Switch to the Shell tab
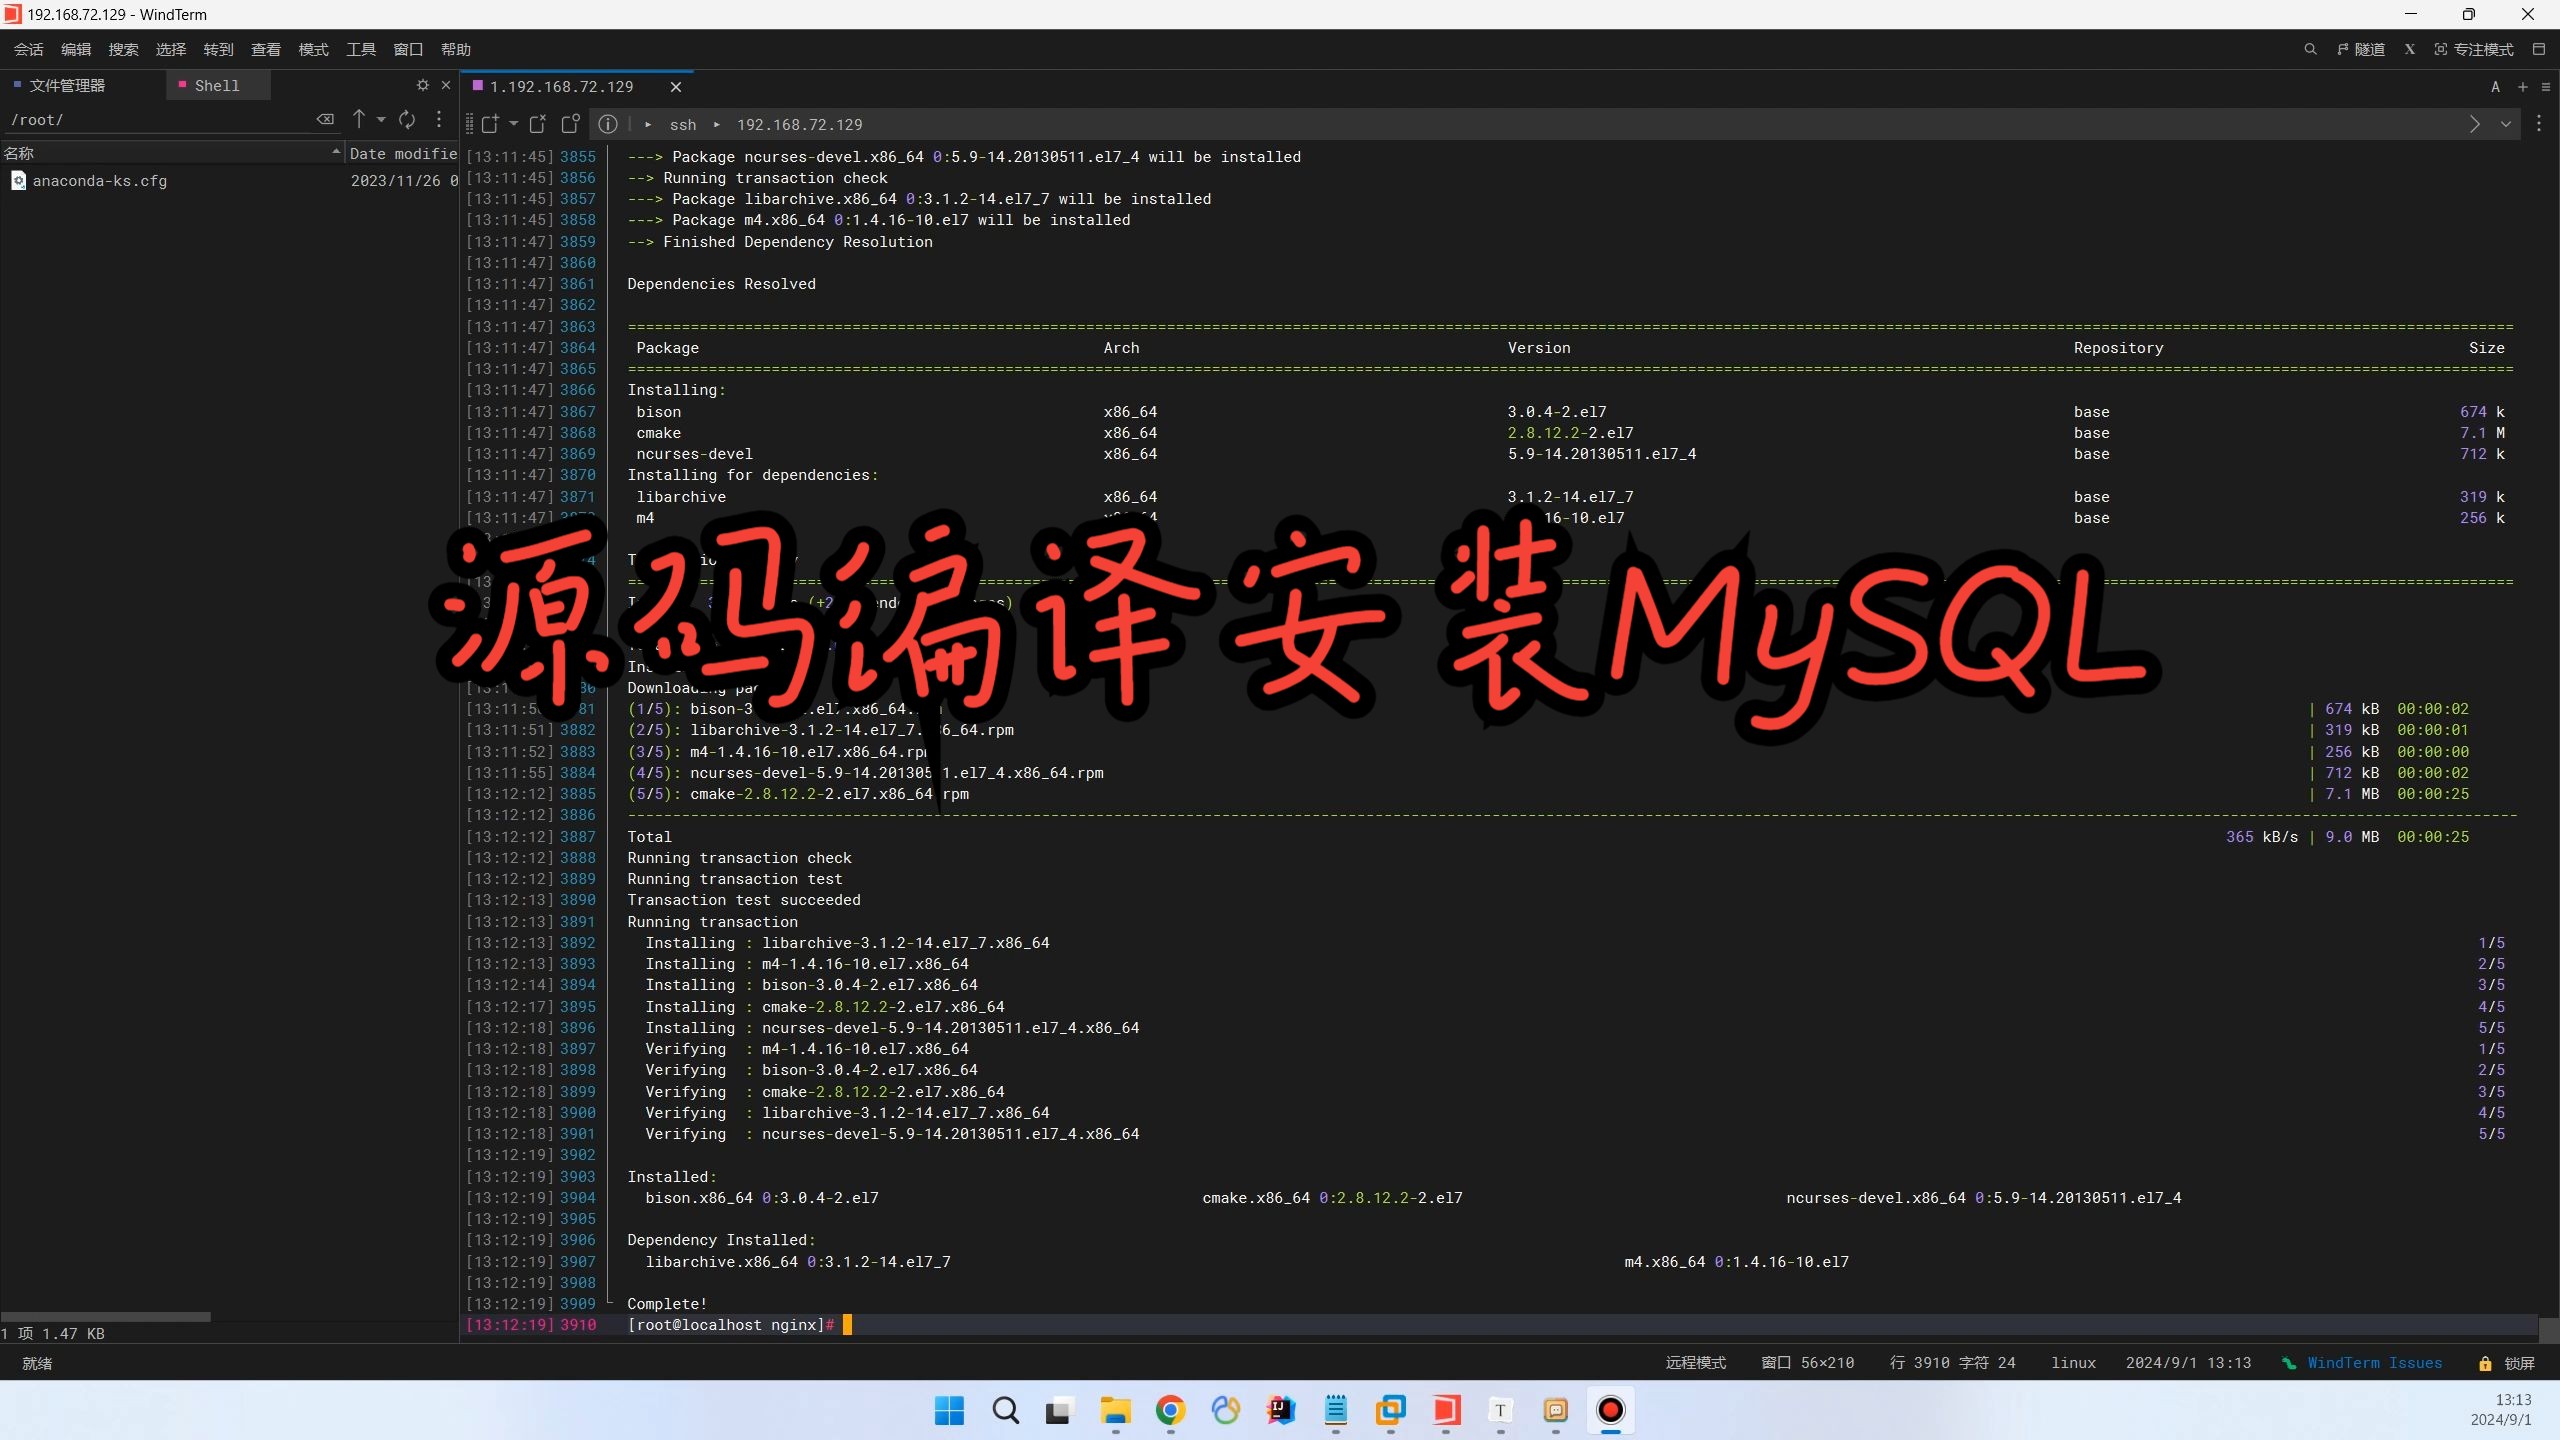Screen dimensions: 2560x1440 (217, 86)
